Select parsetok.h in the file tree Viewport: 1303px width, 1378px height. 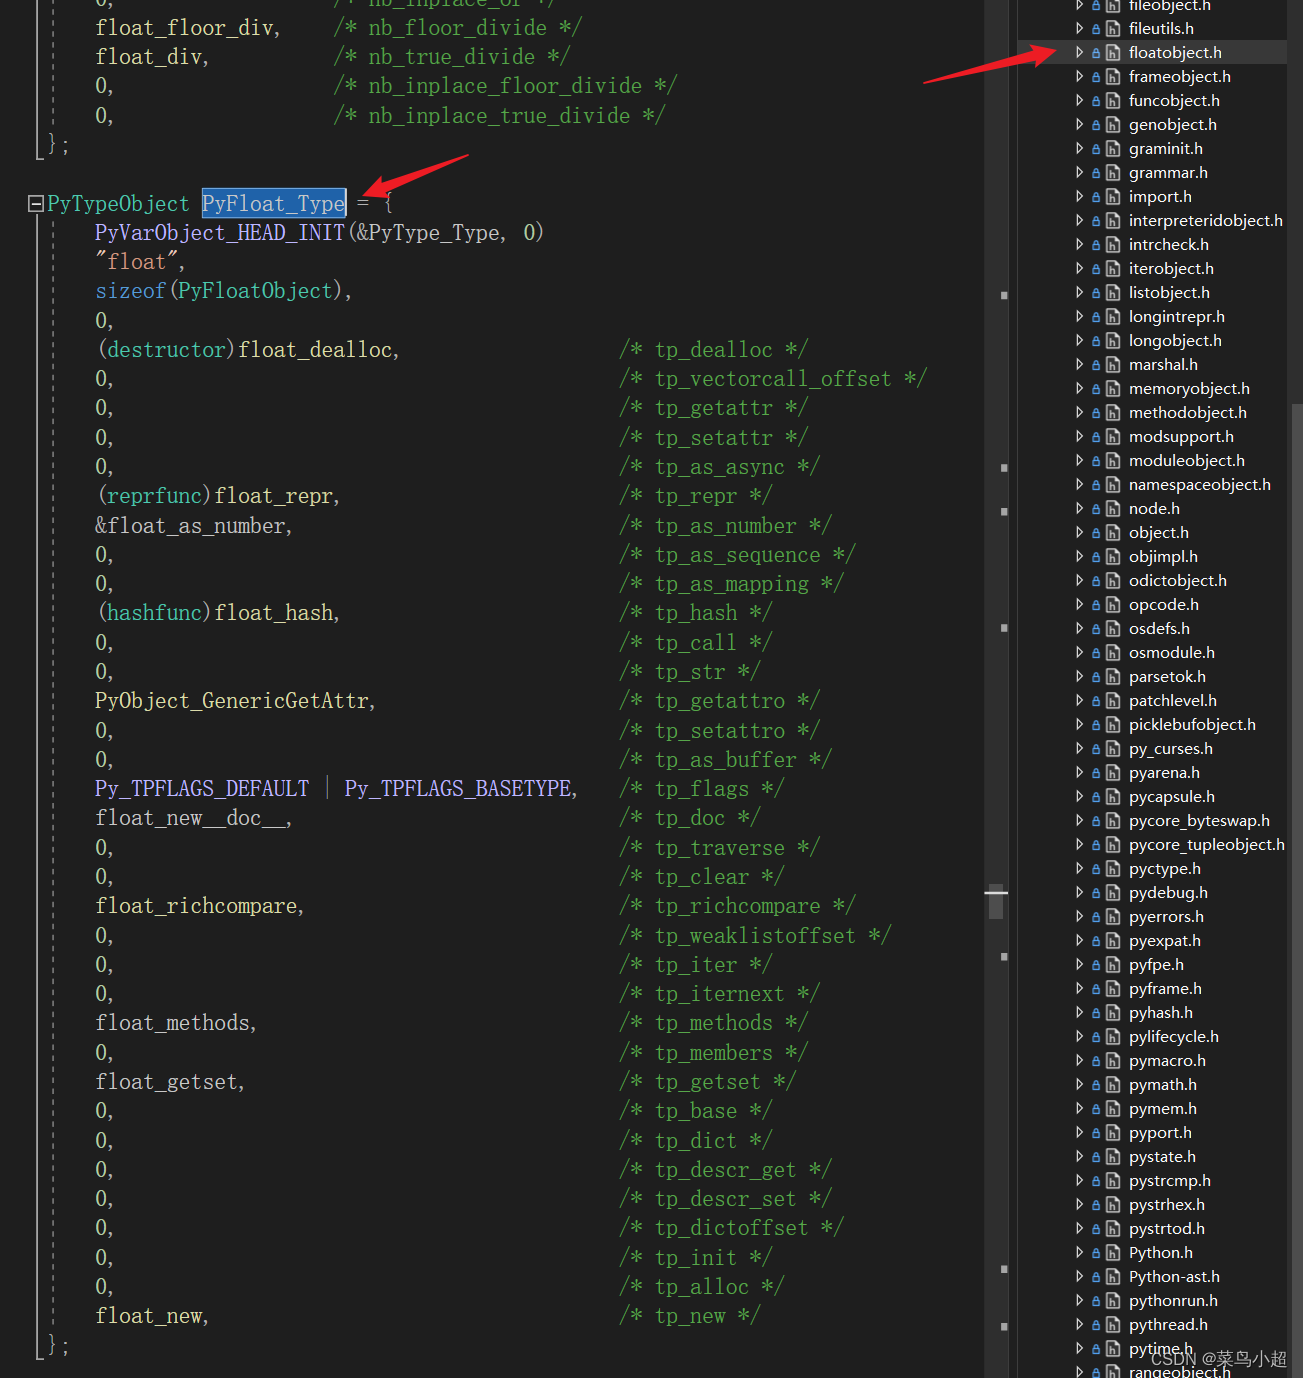tap(1167, 676)
